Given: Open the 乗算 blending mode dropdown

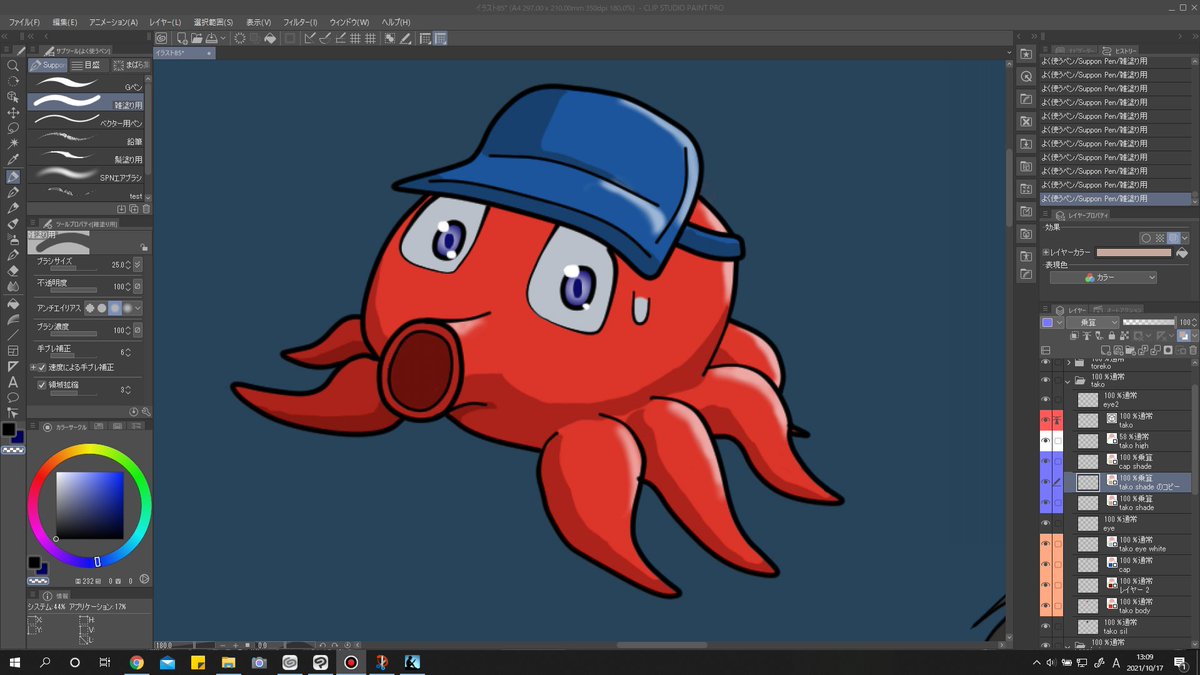Looking at the screenshot, I should [1092, 323].
